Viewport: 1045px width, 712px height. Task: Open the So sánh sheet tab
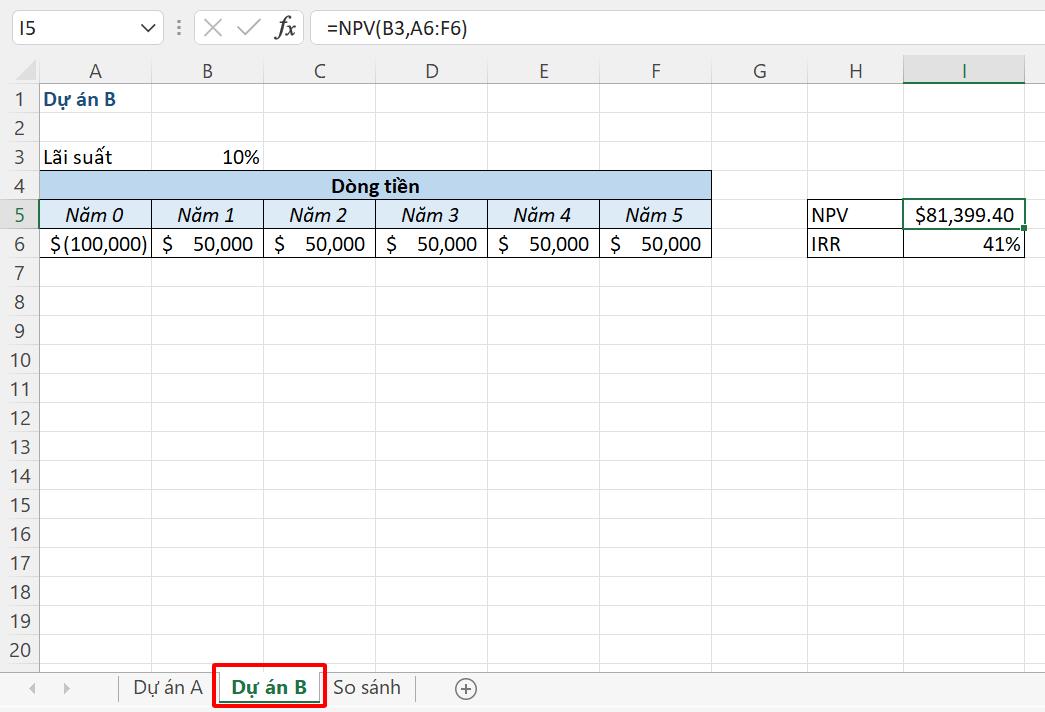(x=367, y=687)
